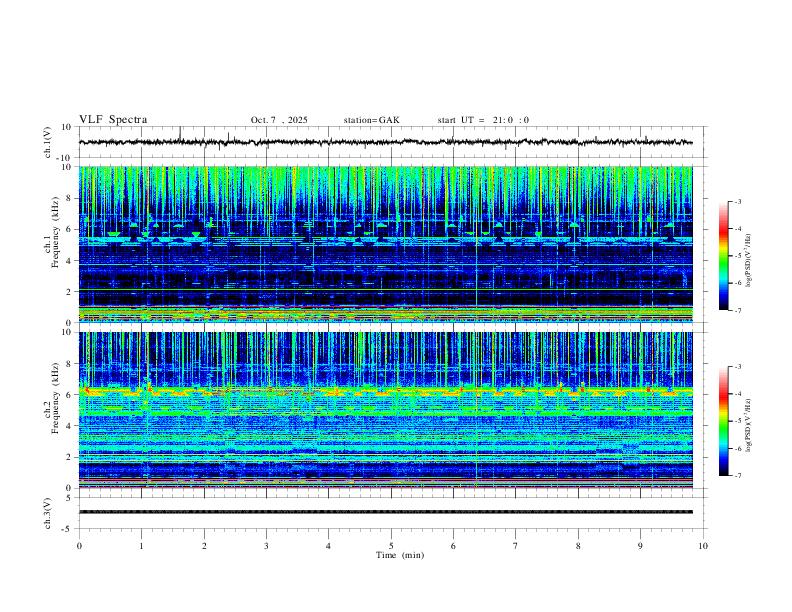Click the ch.1 "Frequency (kHz)" axis label
Viewport: 792px width, 612px height.
tap(55, 233)
